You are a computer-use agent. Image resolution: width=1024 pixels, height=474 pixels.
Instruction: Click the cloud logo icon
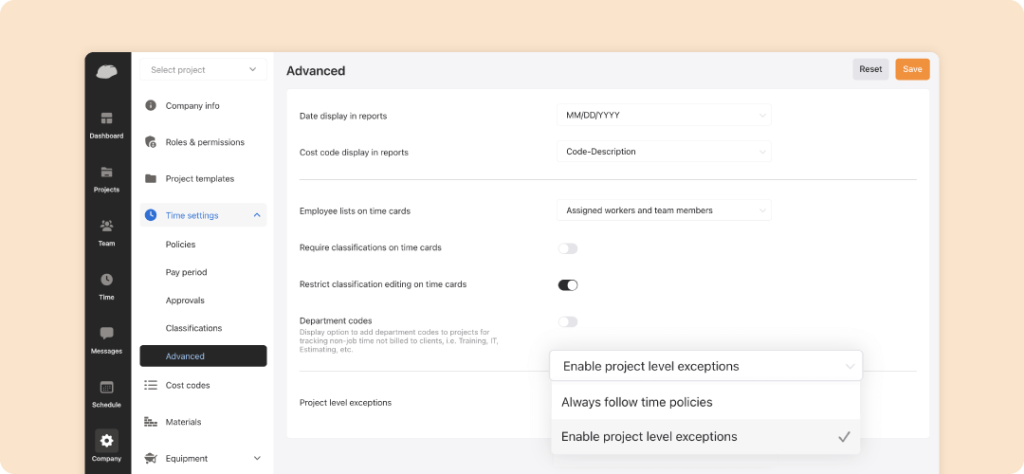click(x=106, y=71)
